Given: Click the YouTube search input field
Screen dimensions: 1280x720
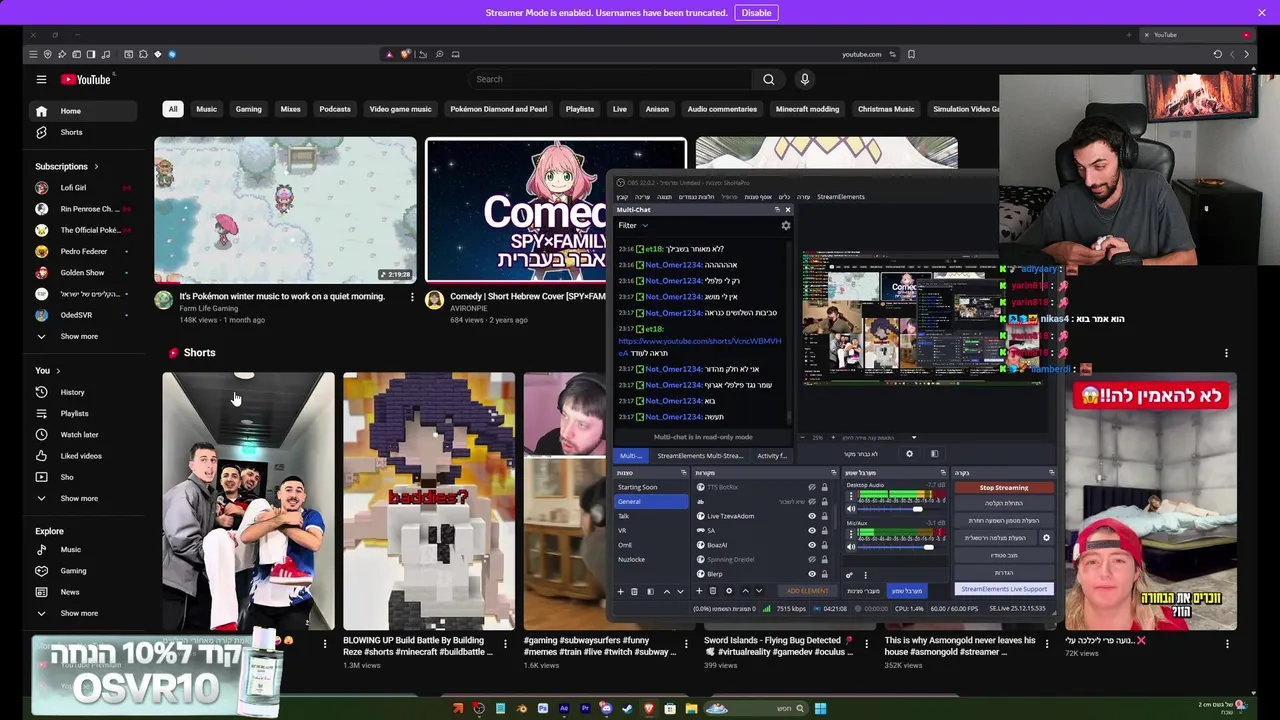Looking at the screenshot, I should point(610,79).
